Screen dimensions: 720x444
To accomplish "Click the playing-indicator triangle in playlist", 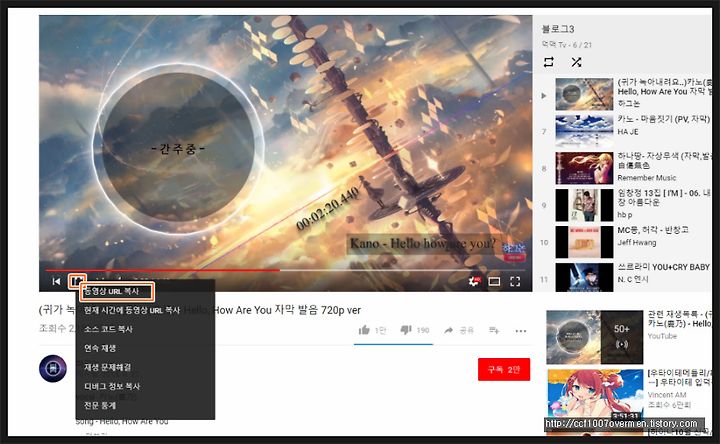I will 544,96.
